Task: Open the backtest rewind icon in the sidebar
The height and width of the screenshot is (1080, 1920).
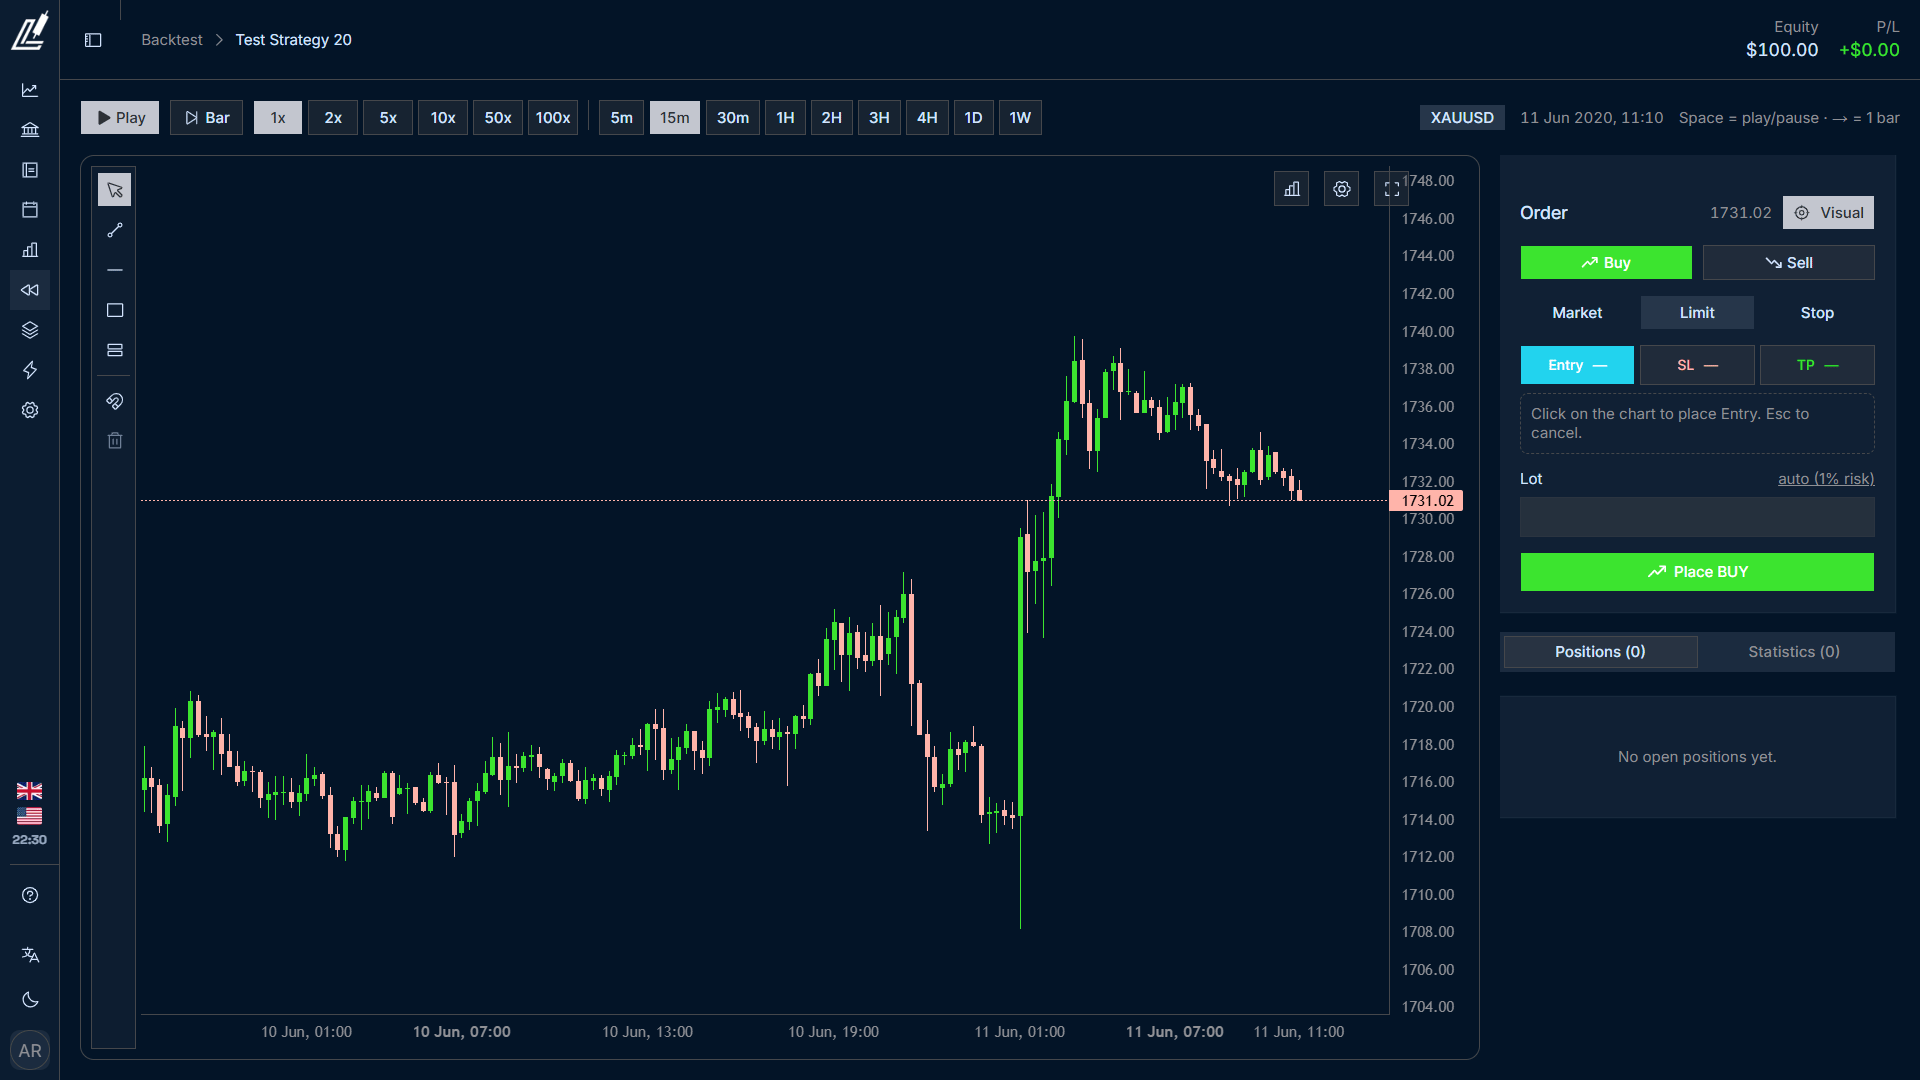Action: 30,290
